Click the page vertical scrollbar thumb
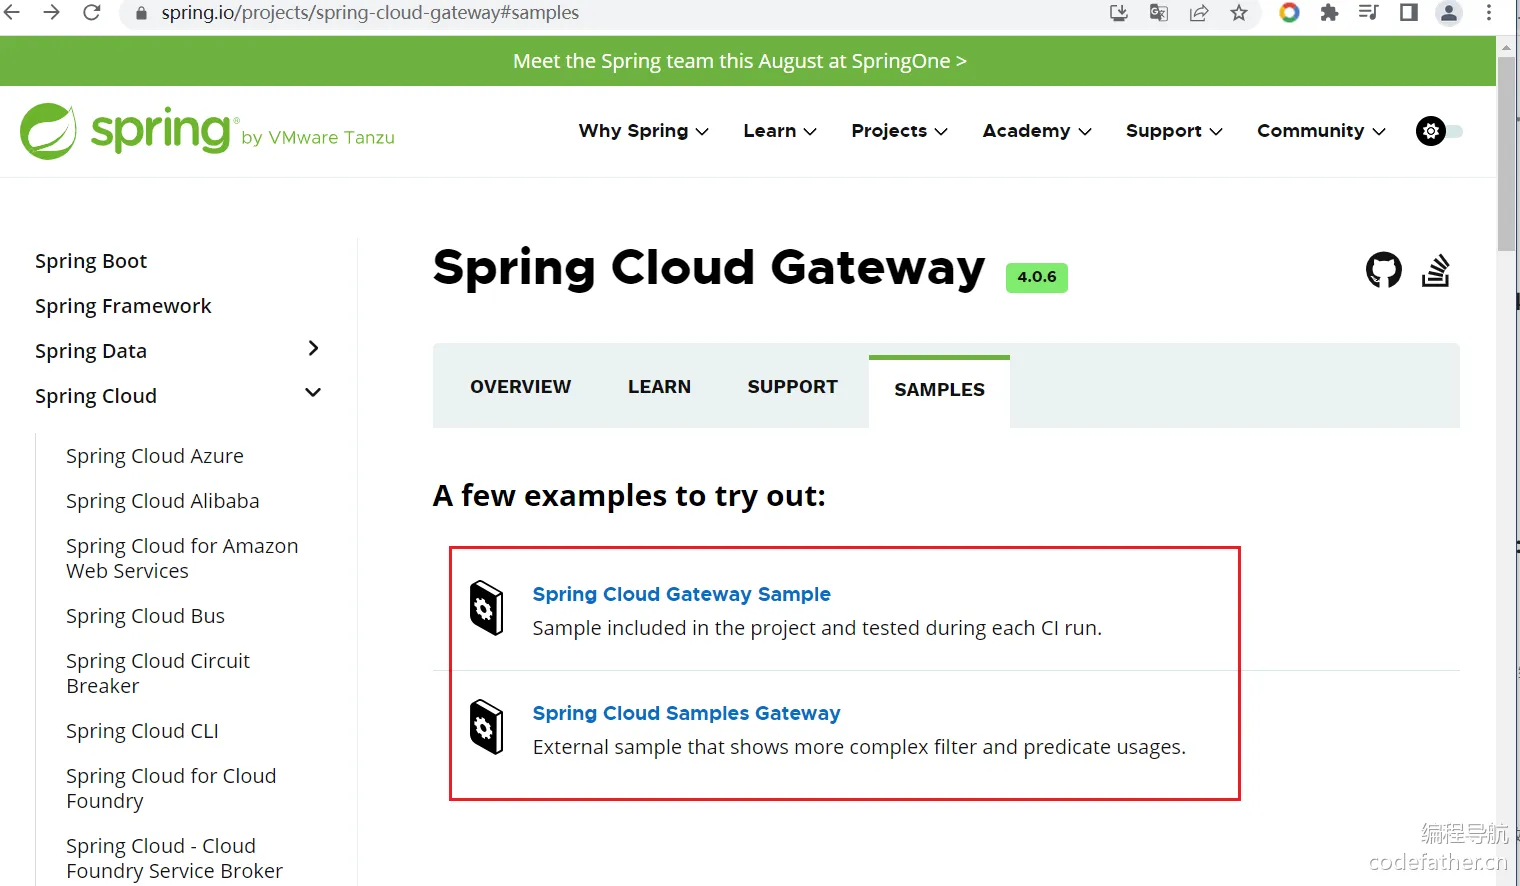 coord(1506,153)
